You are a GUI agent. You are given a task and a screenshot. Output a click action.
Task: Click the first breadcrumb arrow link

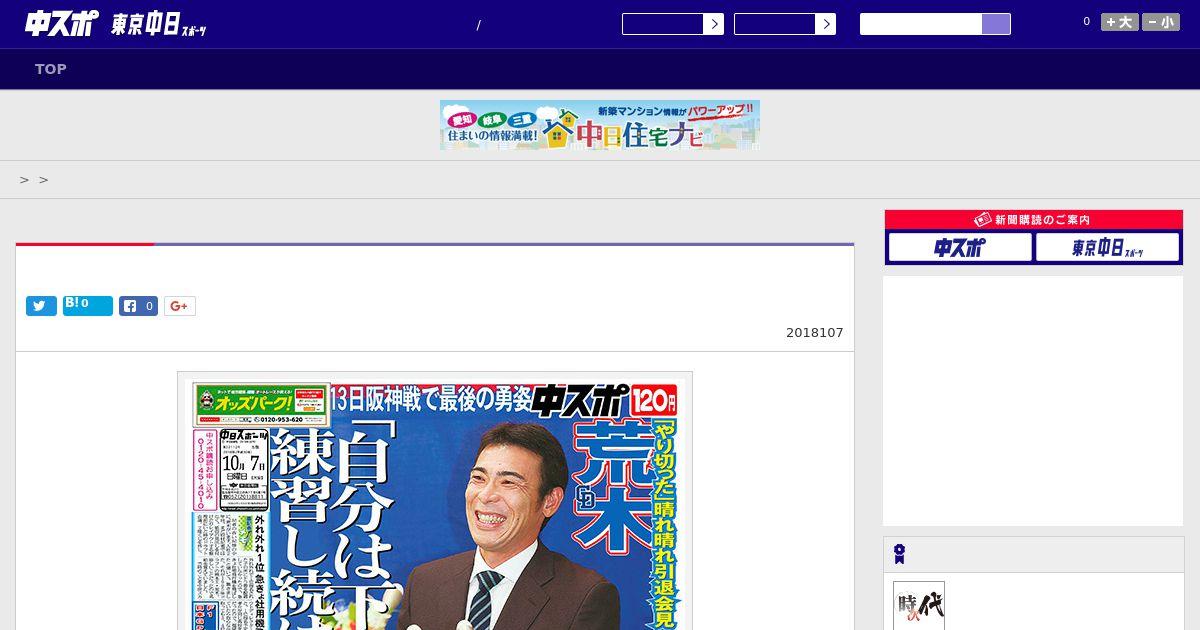click(25, 180)
